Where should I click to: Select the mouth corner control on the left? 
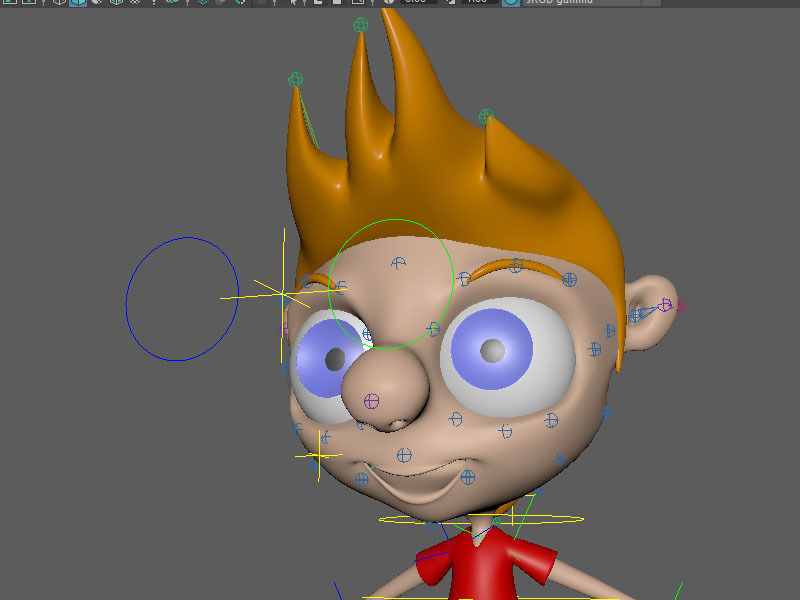pos(362,480)
